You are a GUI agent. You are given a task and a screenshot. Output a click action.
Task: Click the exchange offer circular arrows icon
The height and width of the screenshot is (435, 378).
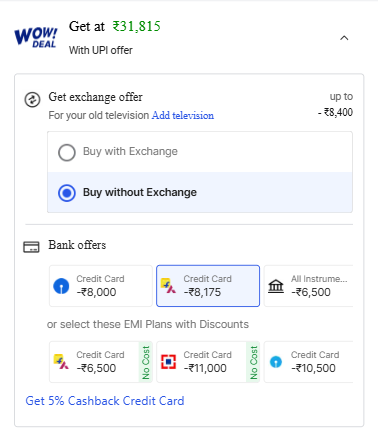pyautogui.click(x=32, y=100)
